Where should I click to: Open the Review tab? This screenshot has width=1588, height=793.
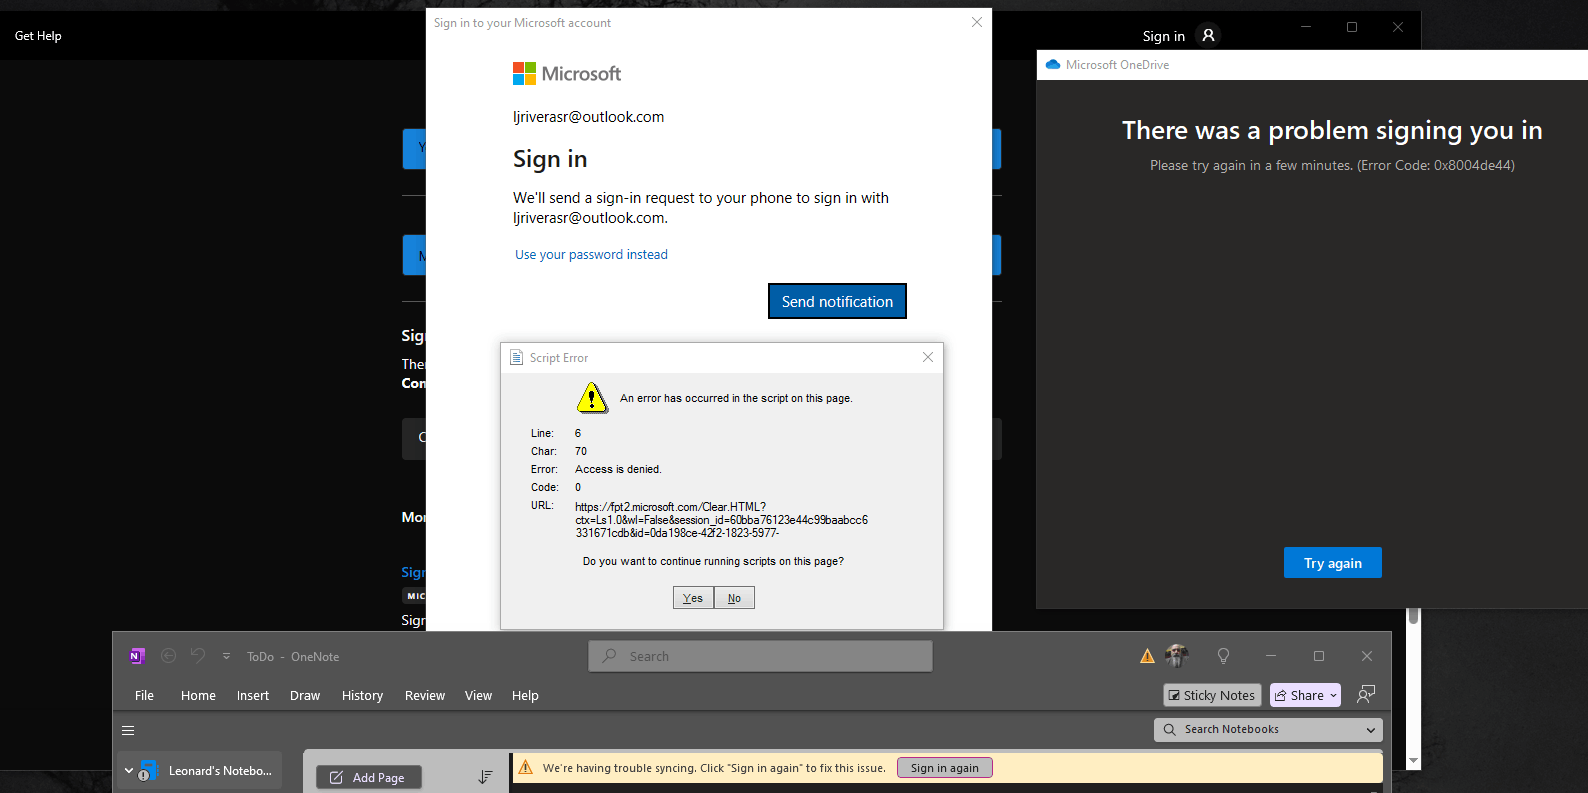425,695
